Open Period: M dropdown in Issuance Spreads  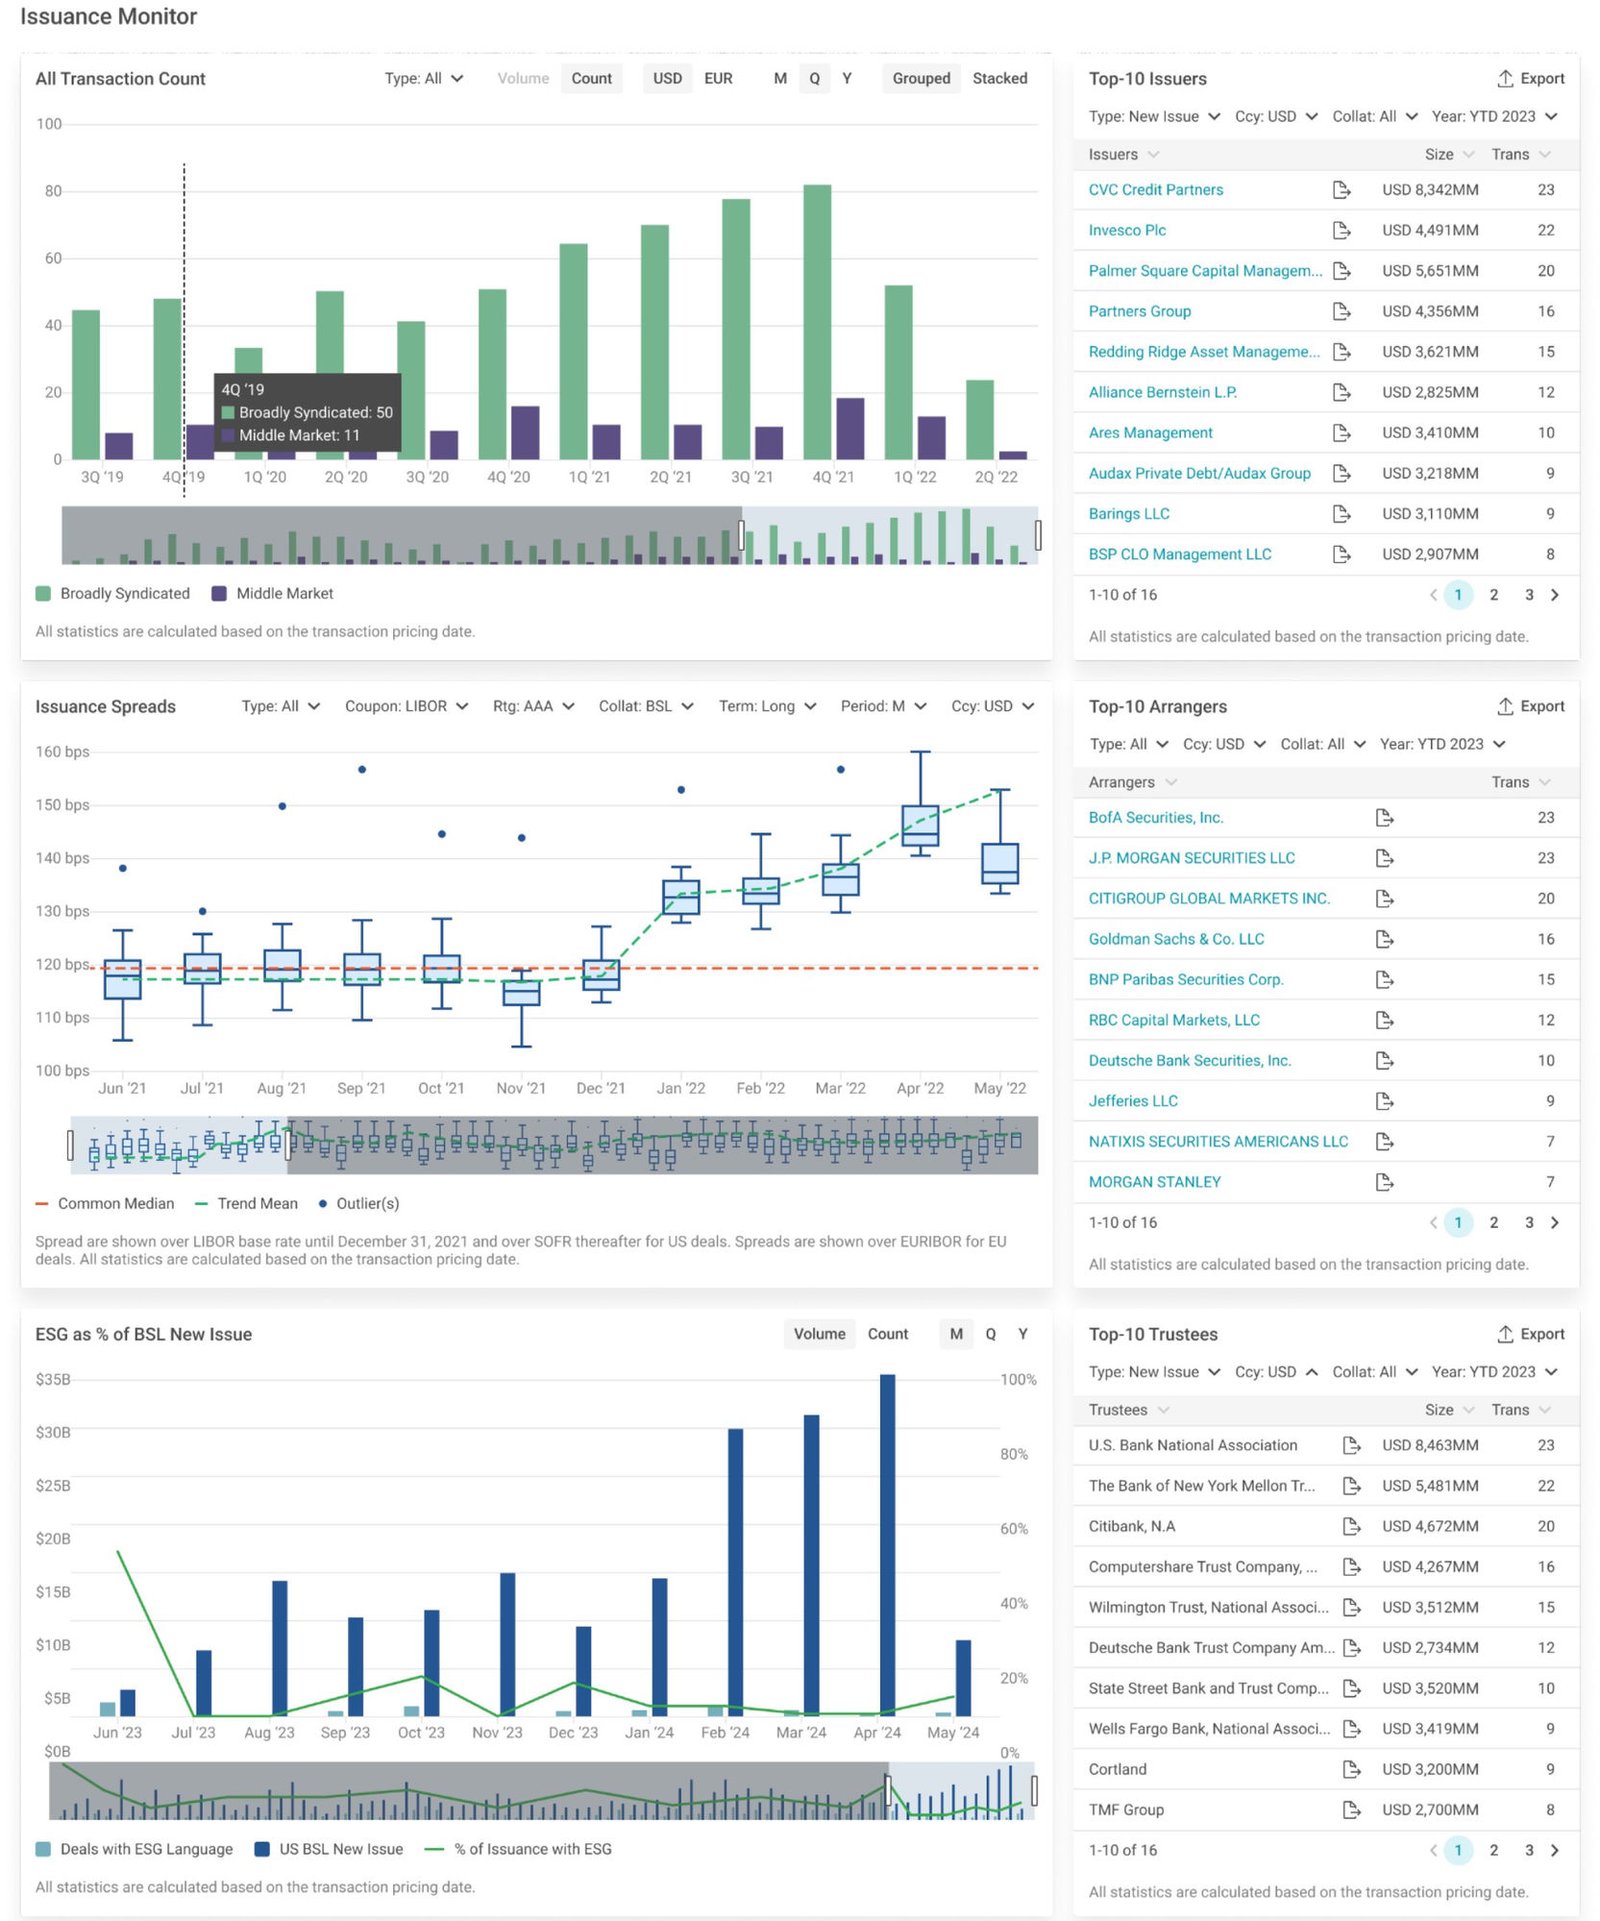(x=883, y=706)
